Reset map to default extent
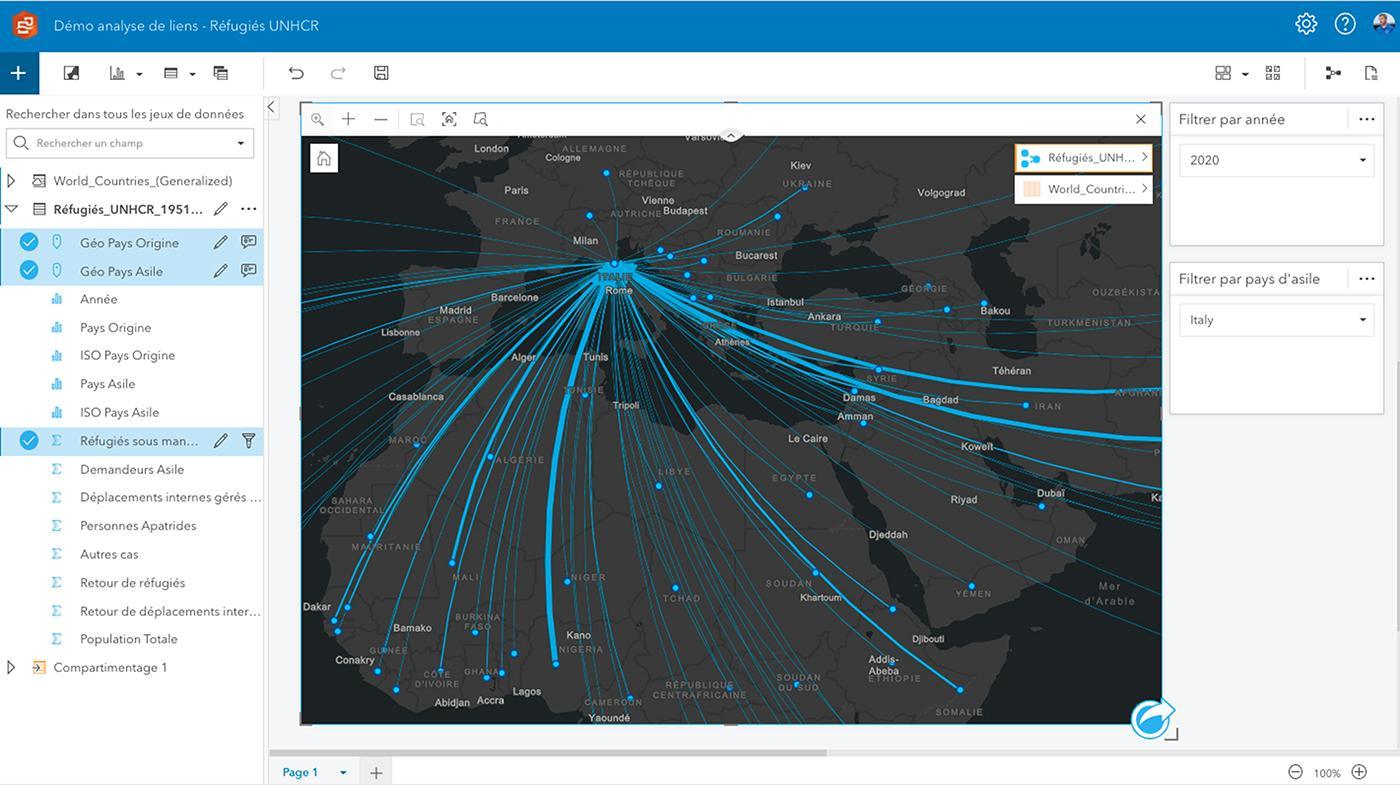The width and height of the screenshot is (1400, 785). coord(324,158)
